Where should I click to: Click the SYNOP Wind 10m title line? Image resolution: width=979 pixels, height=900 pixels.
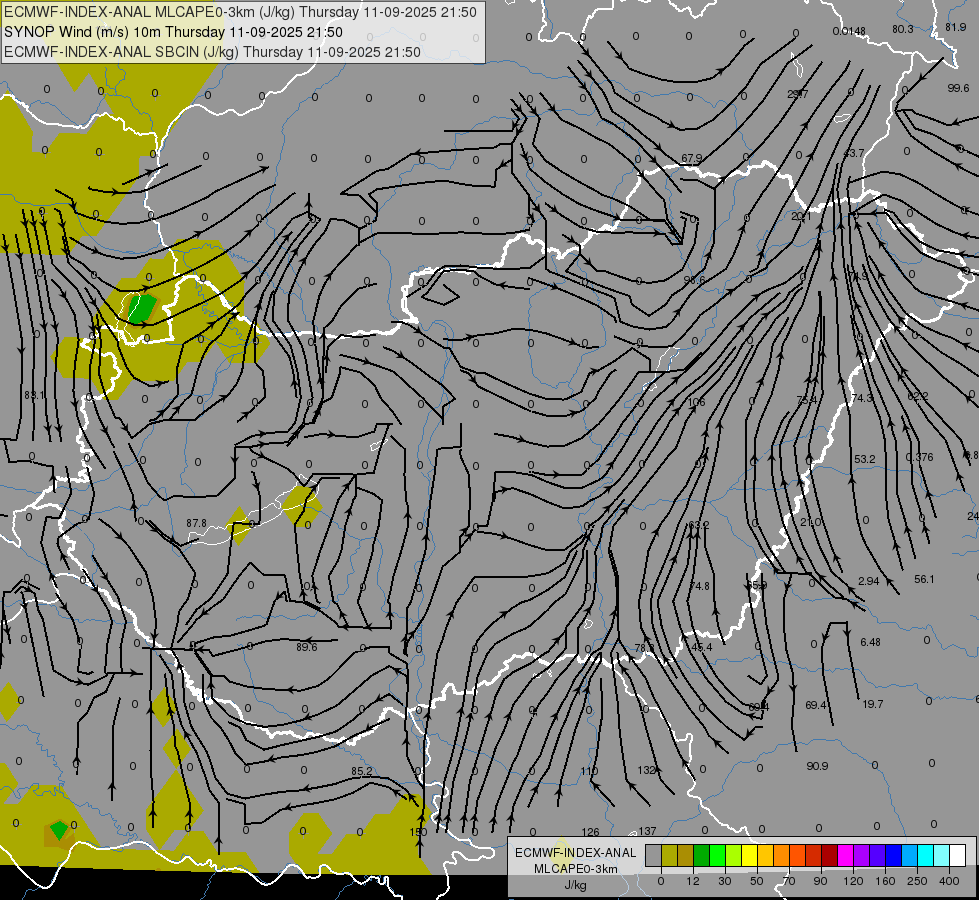[x=173, y=32]
